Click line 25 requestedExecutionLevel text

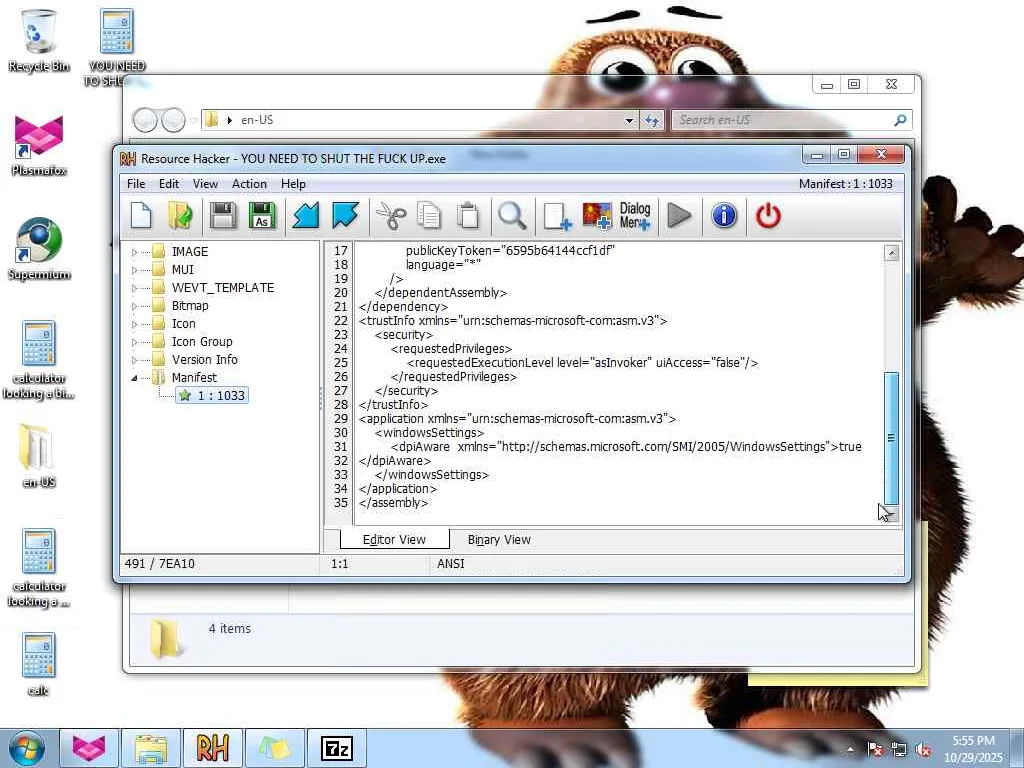click(x=582, y=362)
